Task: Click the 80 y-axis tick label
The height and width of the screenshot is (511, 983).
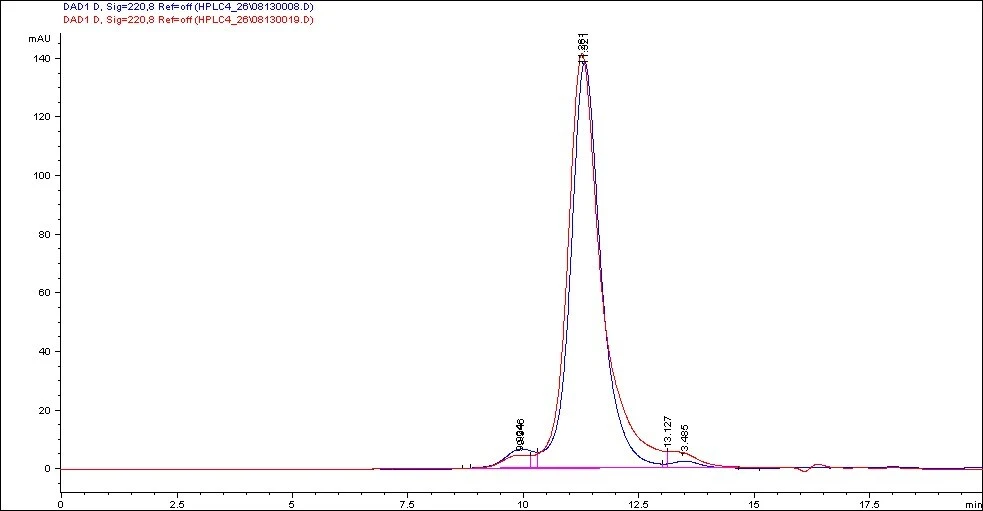Action: tap(45, 234)
